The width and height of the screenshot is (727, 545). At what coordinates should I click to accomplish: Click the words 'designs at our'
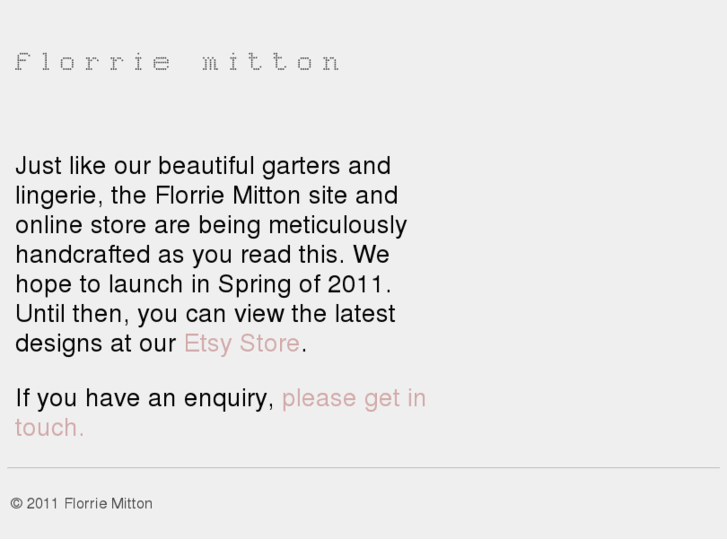point(95,343)
